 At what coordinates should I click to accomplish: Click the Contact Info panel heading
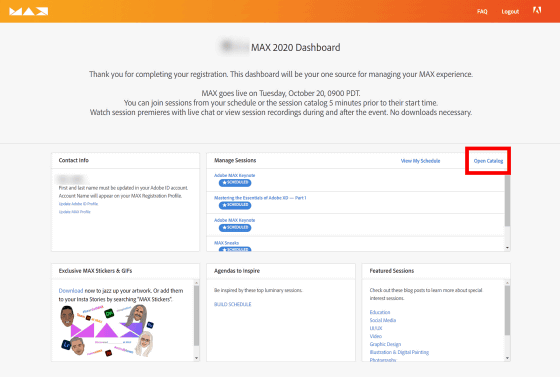pyautogui.click(x=74, y=160)
